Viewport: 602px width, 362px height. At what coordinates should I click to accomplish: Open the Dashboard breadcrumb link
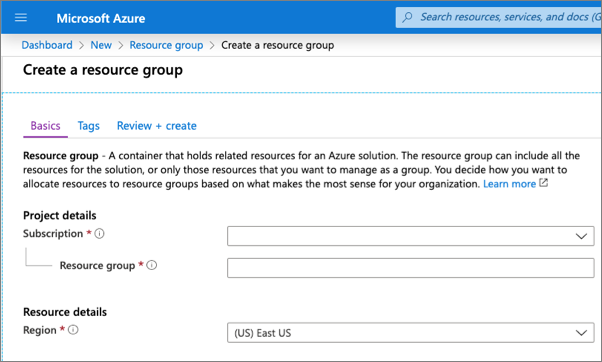[47, 45]
